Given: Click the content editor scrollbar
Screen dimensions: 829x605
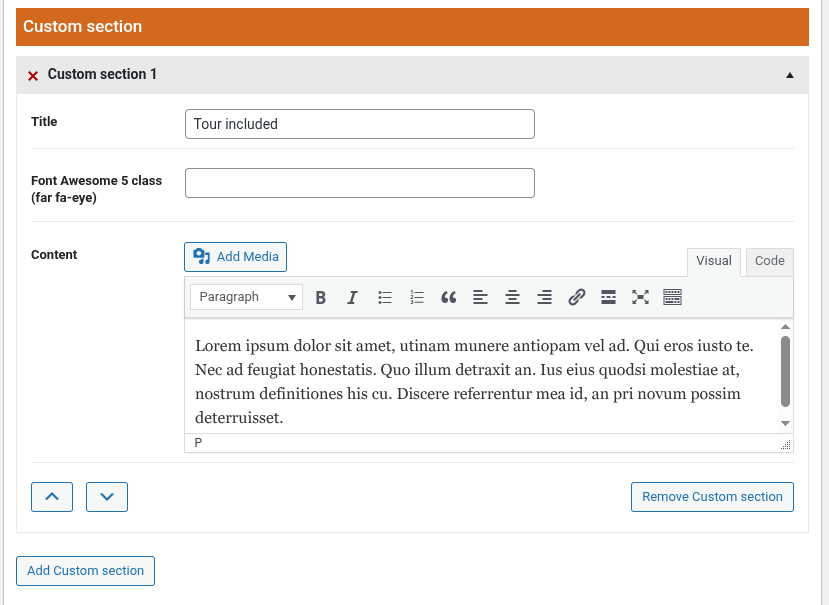Looking at the screenshot, I should point(785,371).
